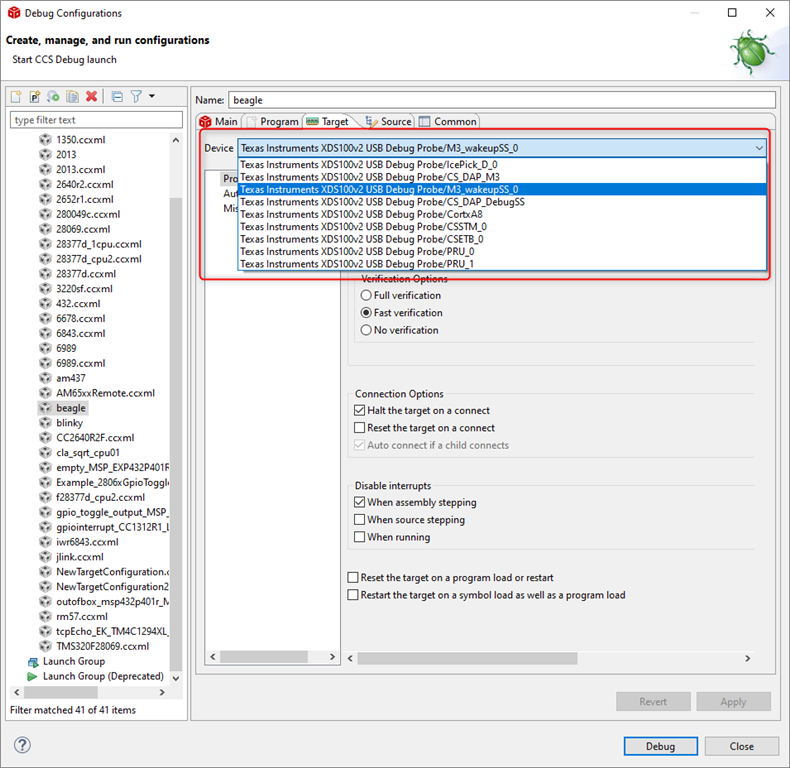Enable When source stepping checkbox
790x768 pixels.
click(359, 520)
